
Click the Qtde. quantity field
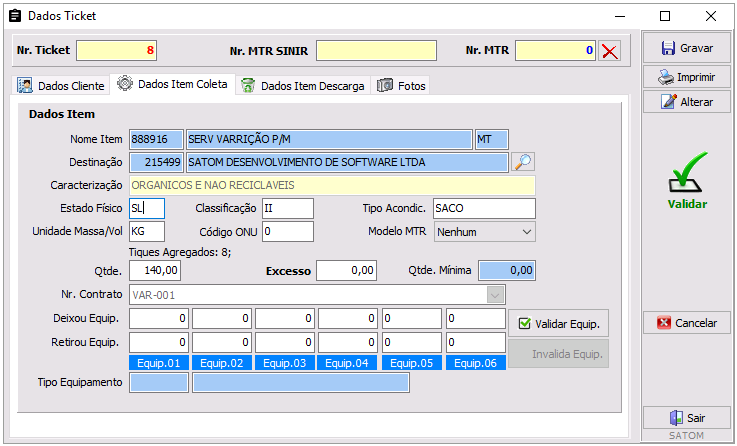click(x=156, y=270)
